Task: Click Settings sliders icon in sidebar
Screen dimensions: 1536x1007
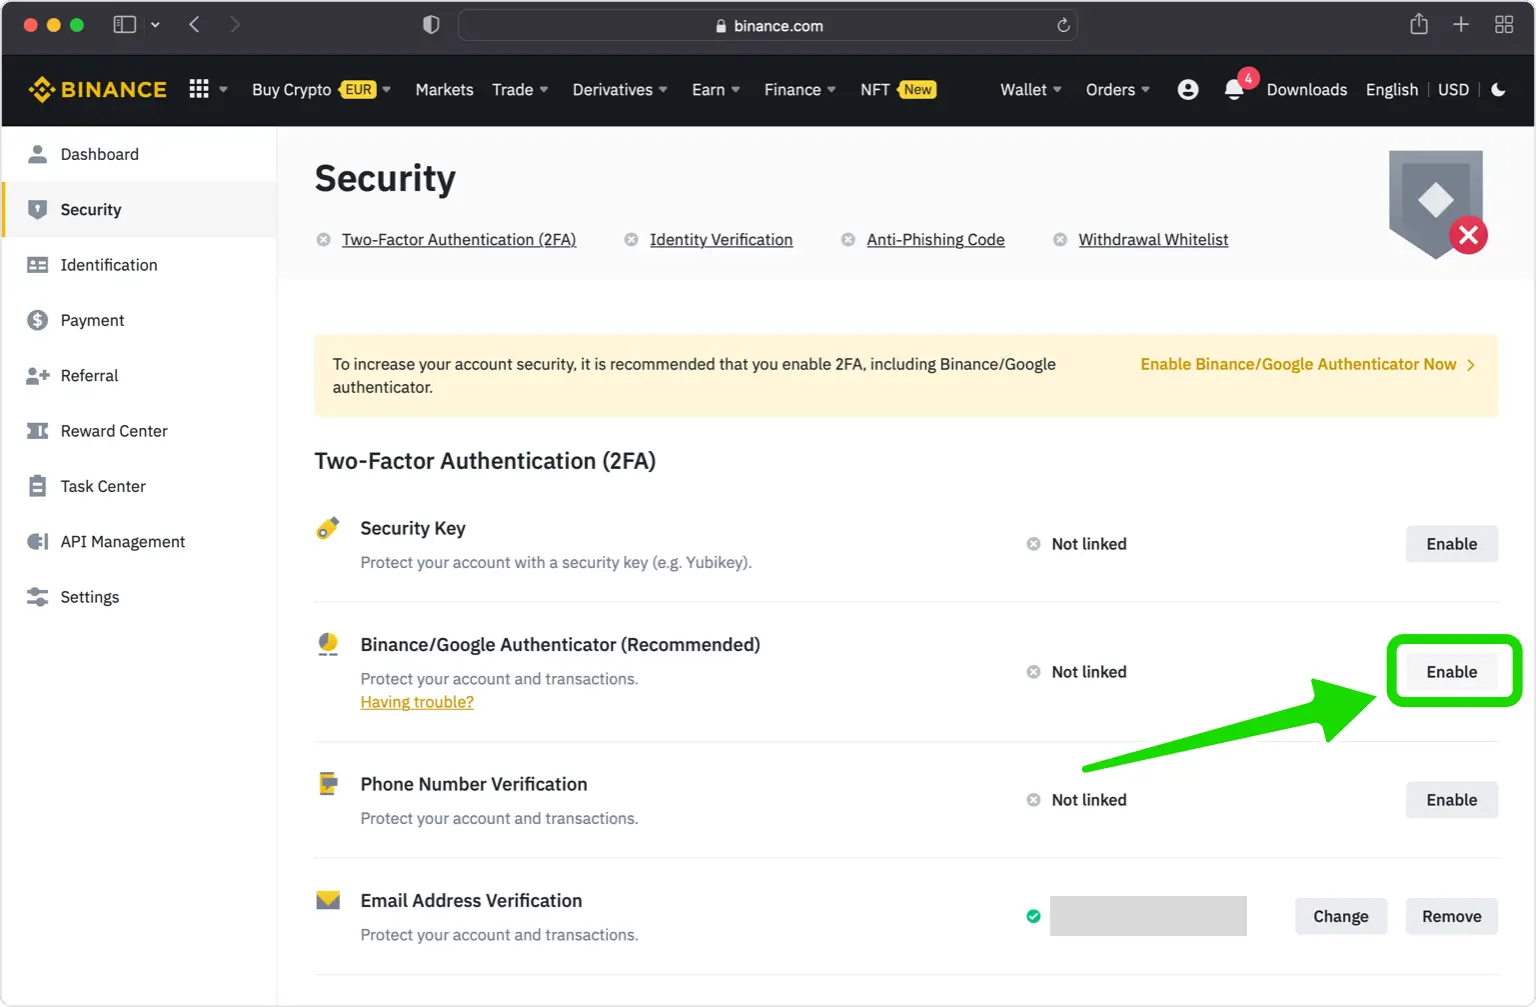Action: point(37,597)
